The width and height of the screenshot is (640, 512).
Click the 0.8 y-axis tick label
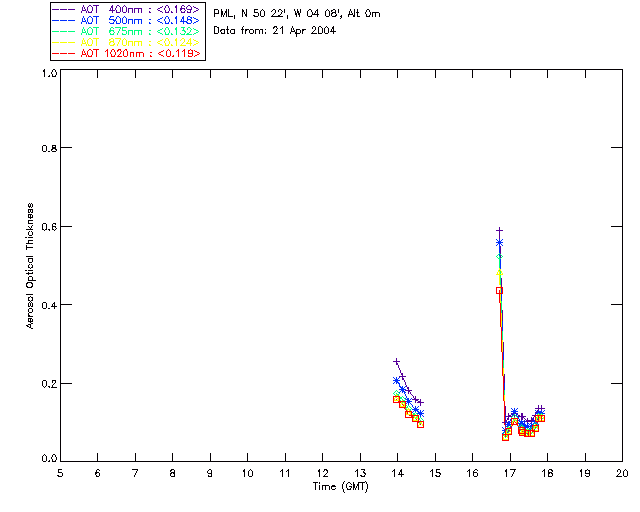49,148
